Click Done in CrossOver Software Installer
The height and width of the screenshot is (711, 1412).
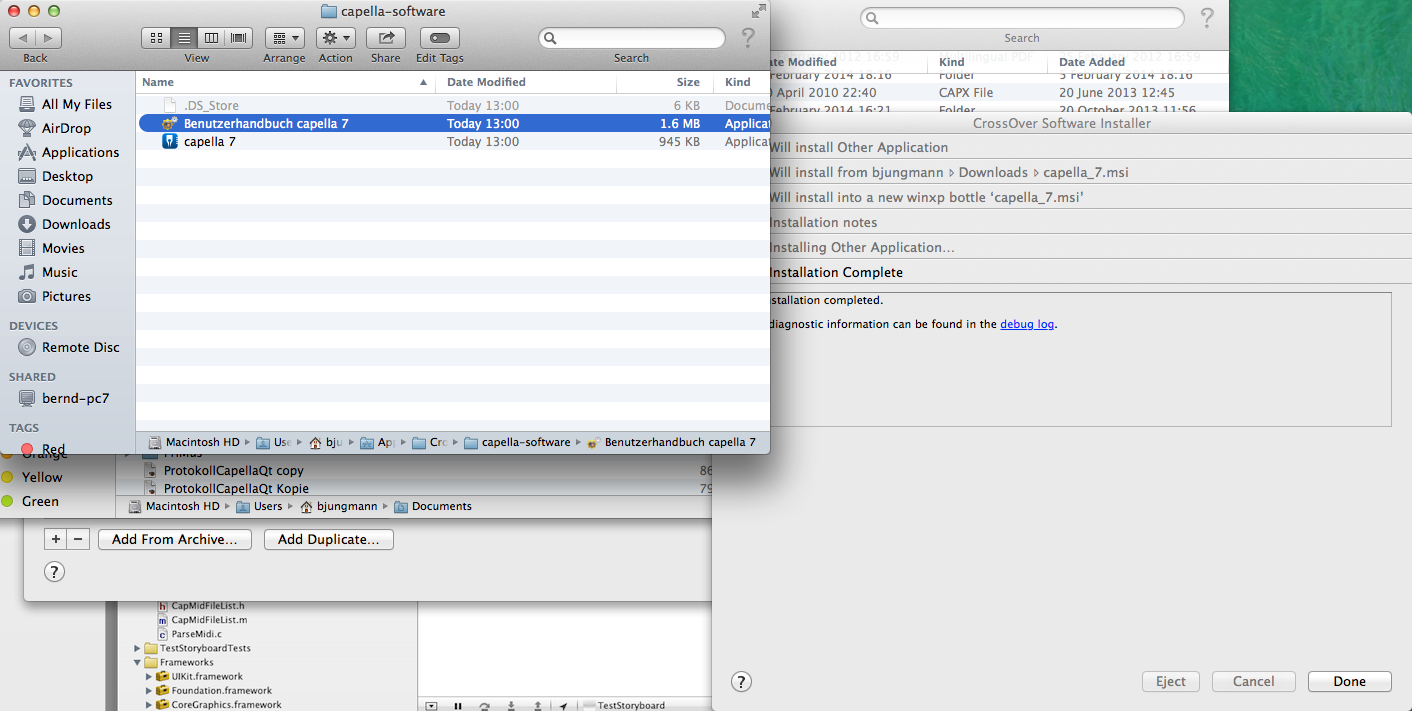coord(1349,681)
